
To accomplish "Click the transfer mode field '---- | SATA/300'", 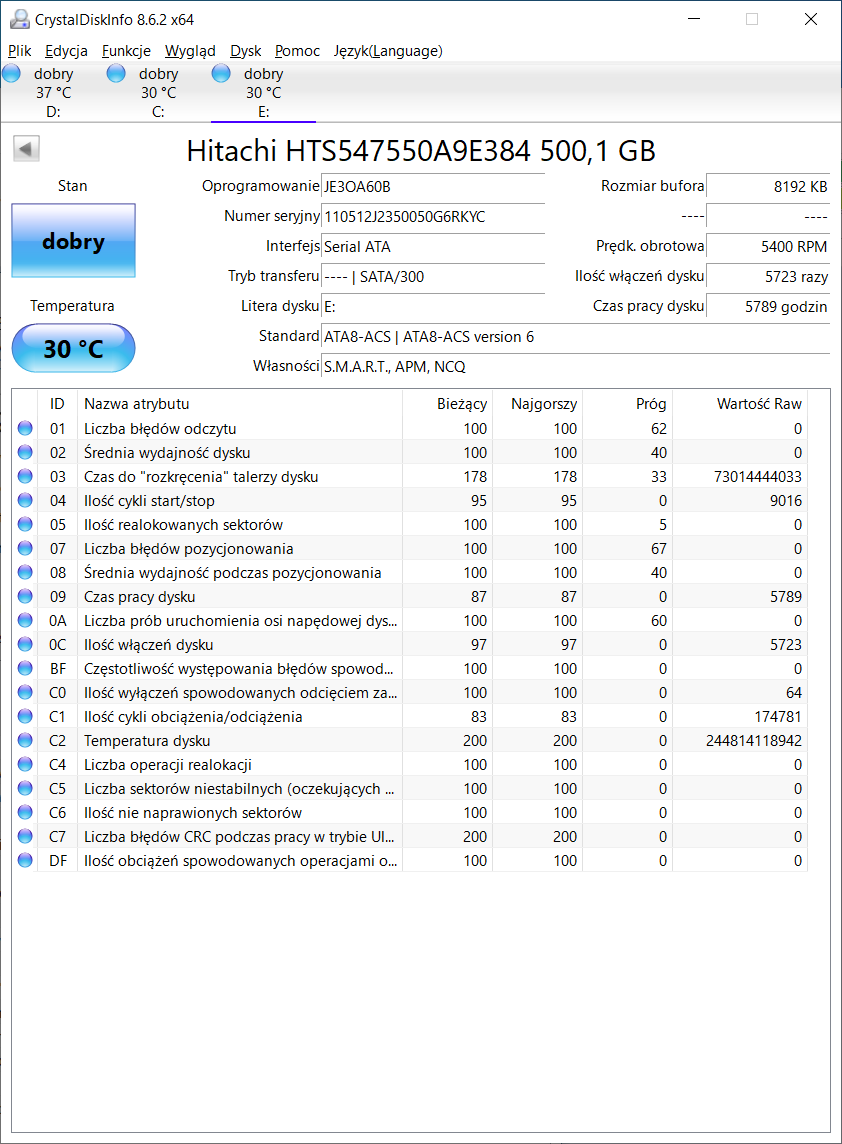I will [x=433, y=277].
